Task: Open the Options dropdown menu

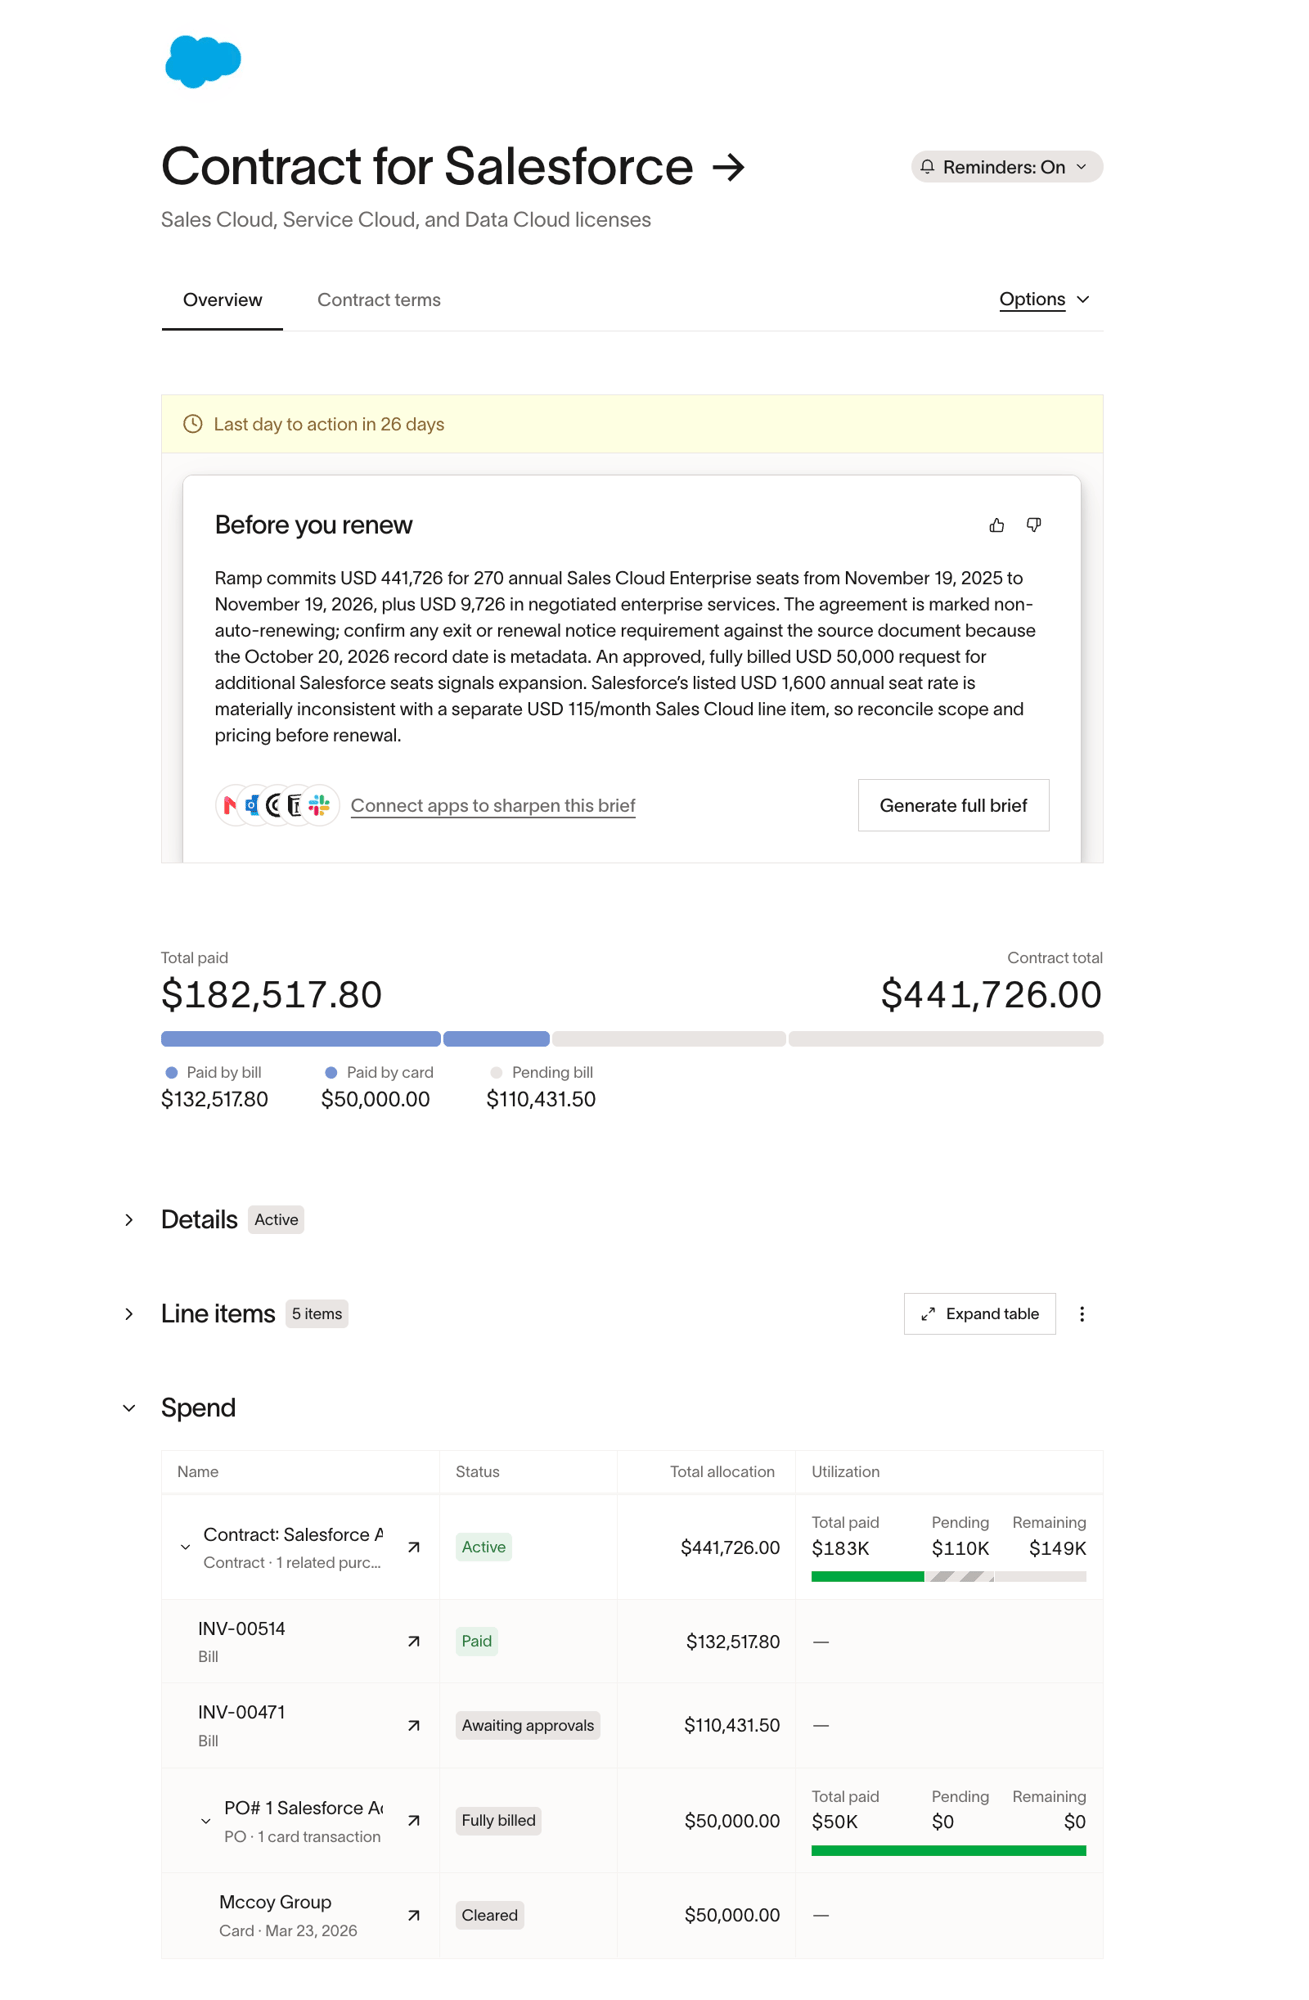Action: [x=1044, y=299]
